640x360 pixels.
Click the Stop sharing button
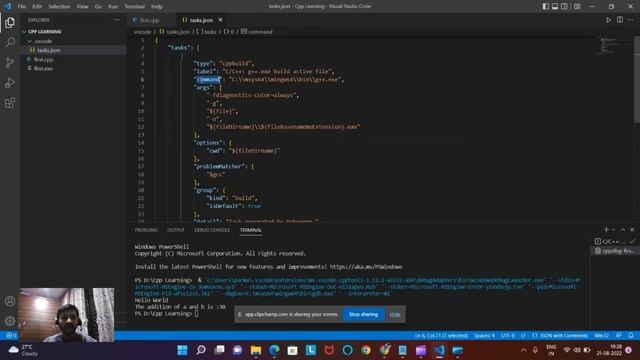[363, 314]
